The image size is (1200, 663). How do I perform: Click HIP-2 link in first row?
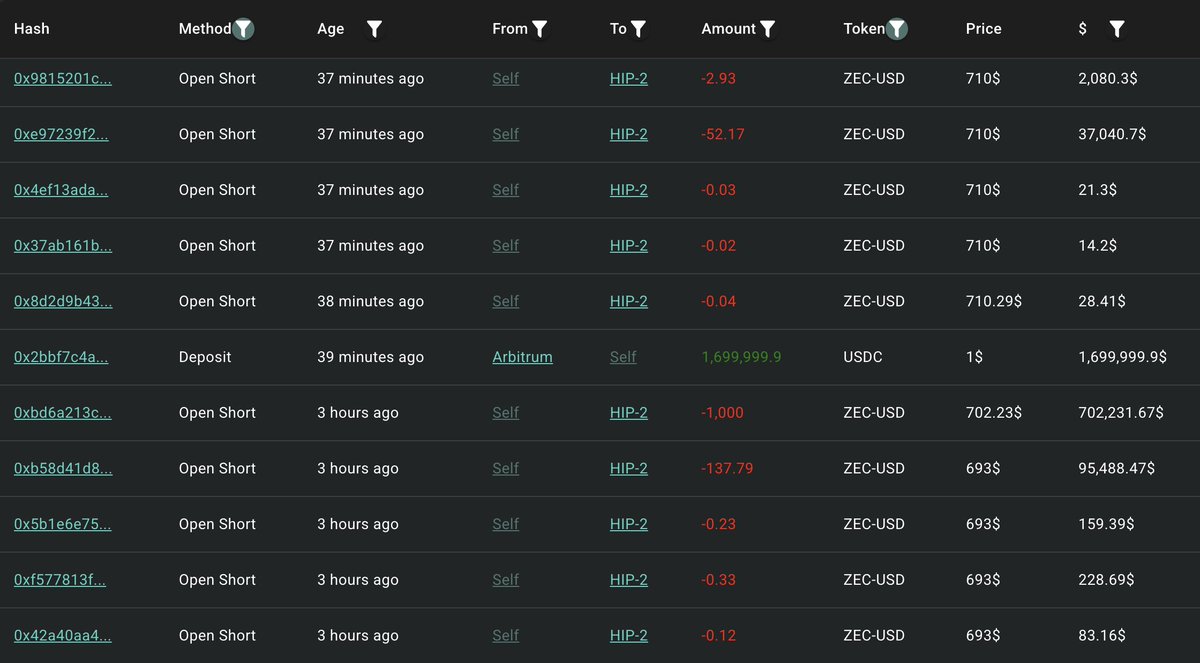(628, 79)
